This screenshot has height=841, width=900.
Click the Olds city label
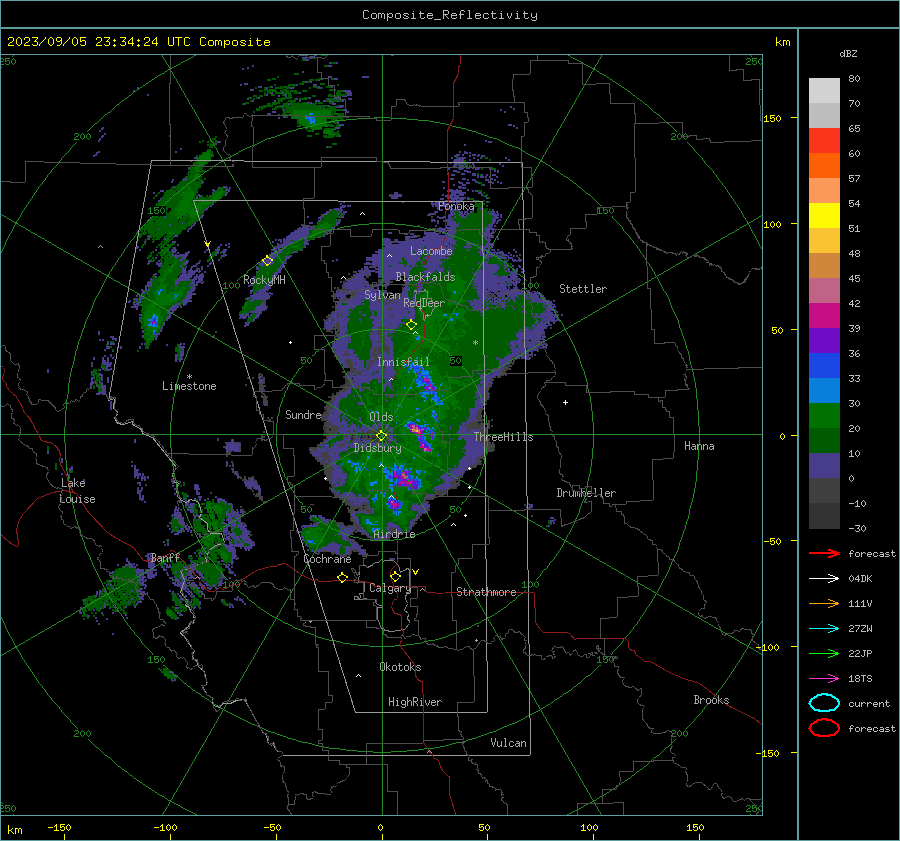pos(381,417)
